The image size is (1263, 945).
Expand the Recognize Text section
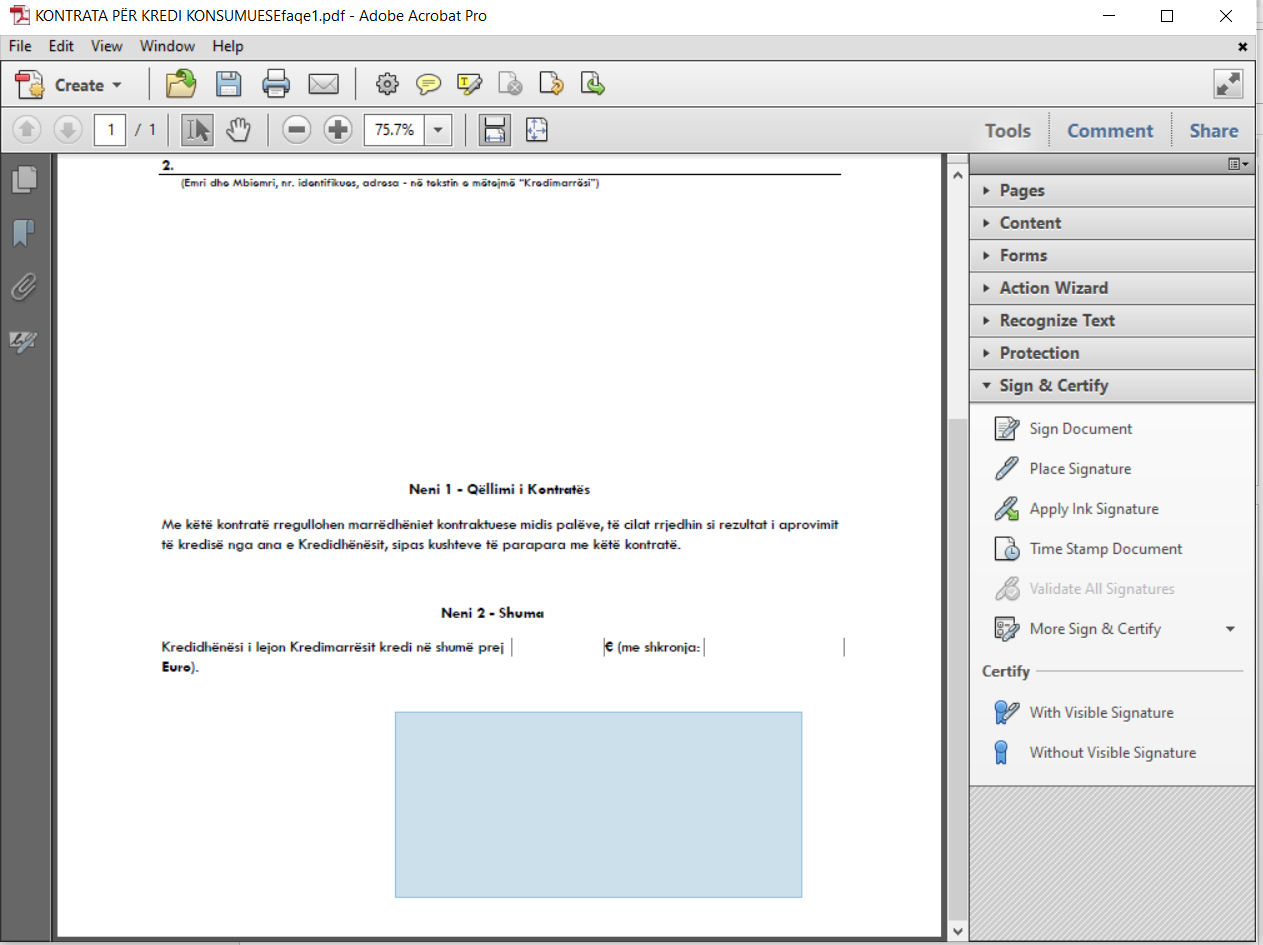(1112, 321)
